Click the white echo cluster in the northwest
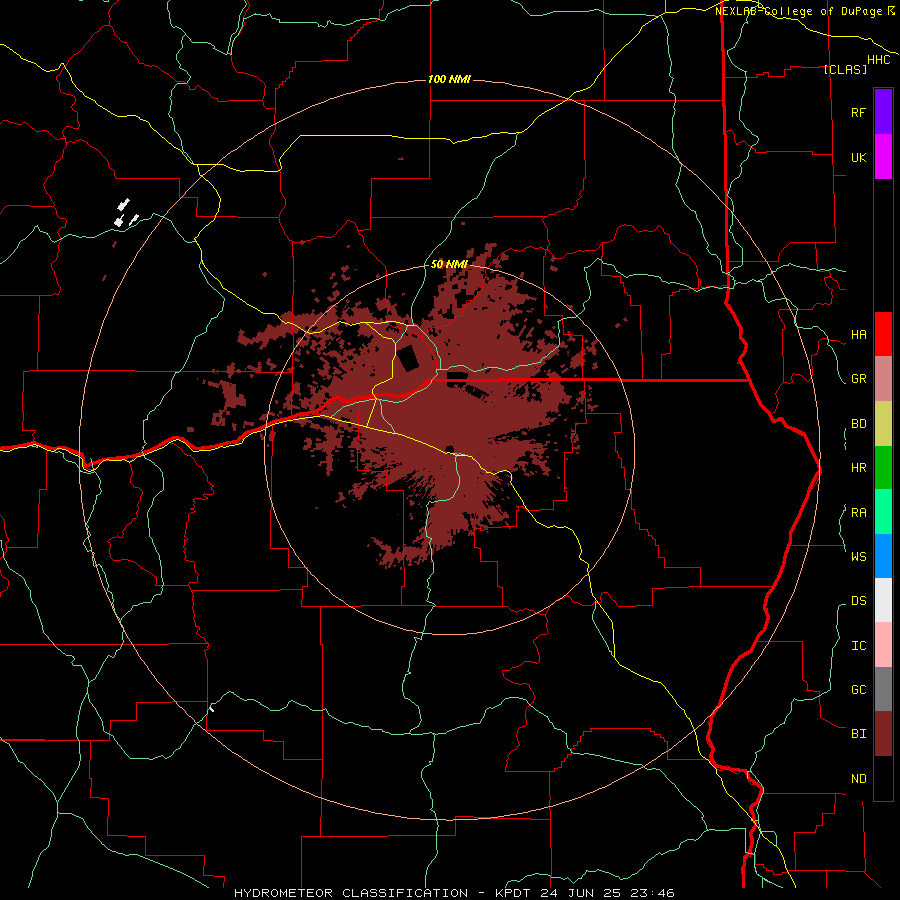The width and height of the screenshot is (900, 900). click(125, 214)
